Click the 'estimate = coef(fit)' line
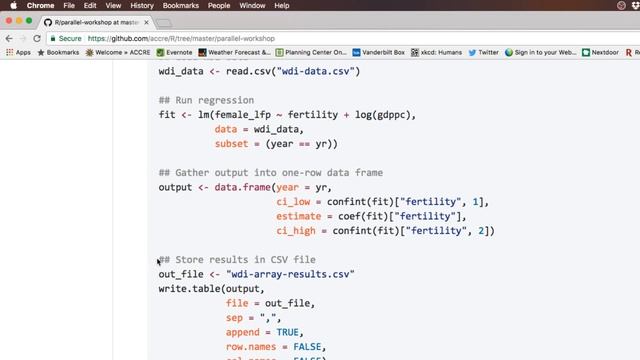 (x=371, y=216)
